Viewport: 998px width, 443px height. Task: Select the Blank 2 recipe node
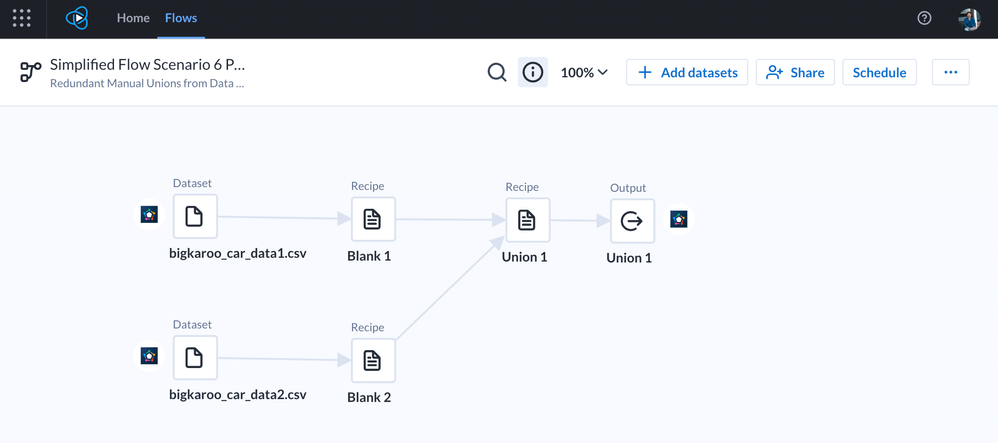coord(373,361)
